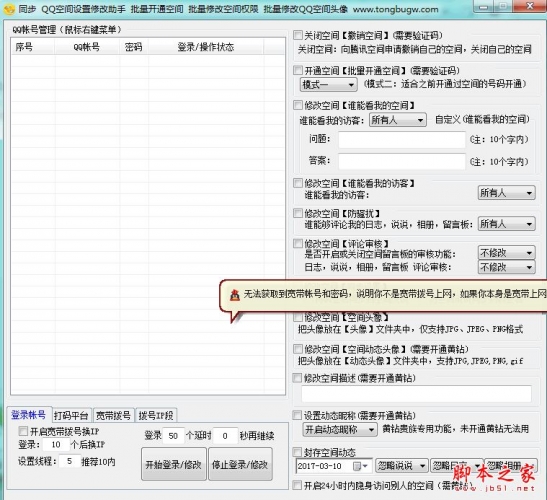The height and width of the screenshot is (500, 547).
Task: Click 序号 column header
Action: [33, 47]
